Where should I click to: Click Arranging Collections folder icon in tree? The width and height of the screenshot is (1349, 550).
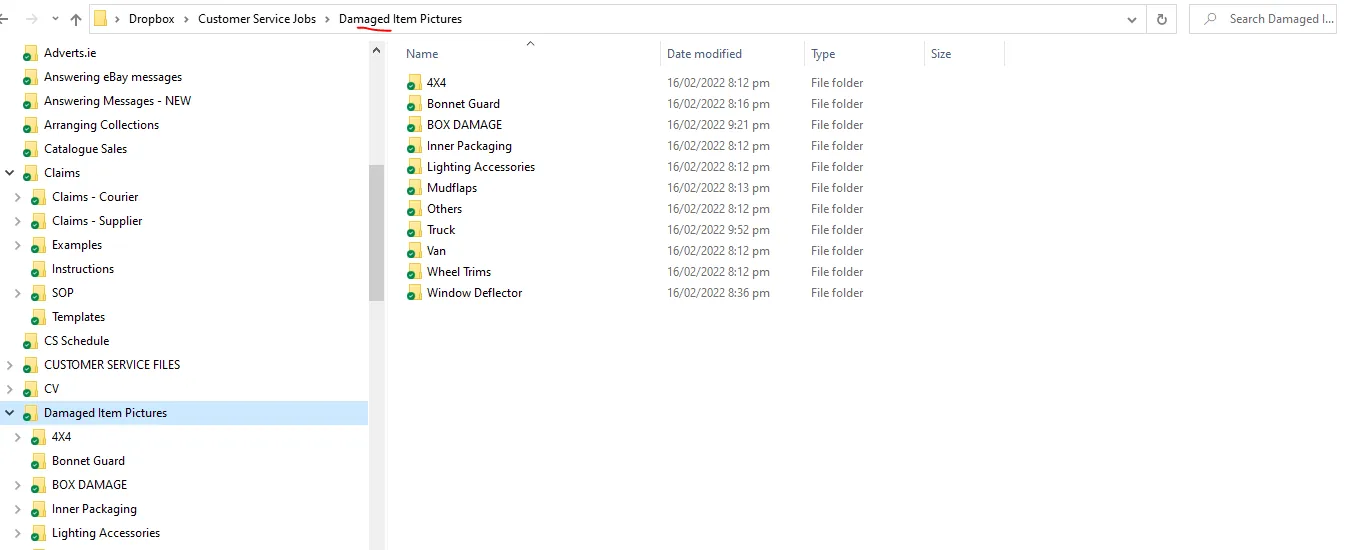tap(30, 125)
